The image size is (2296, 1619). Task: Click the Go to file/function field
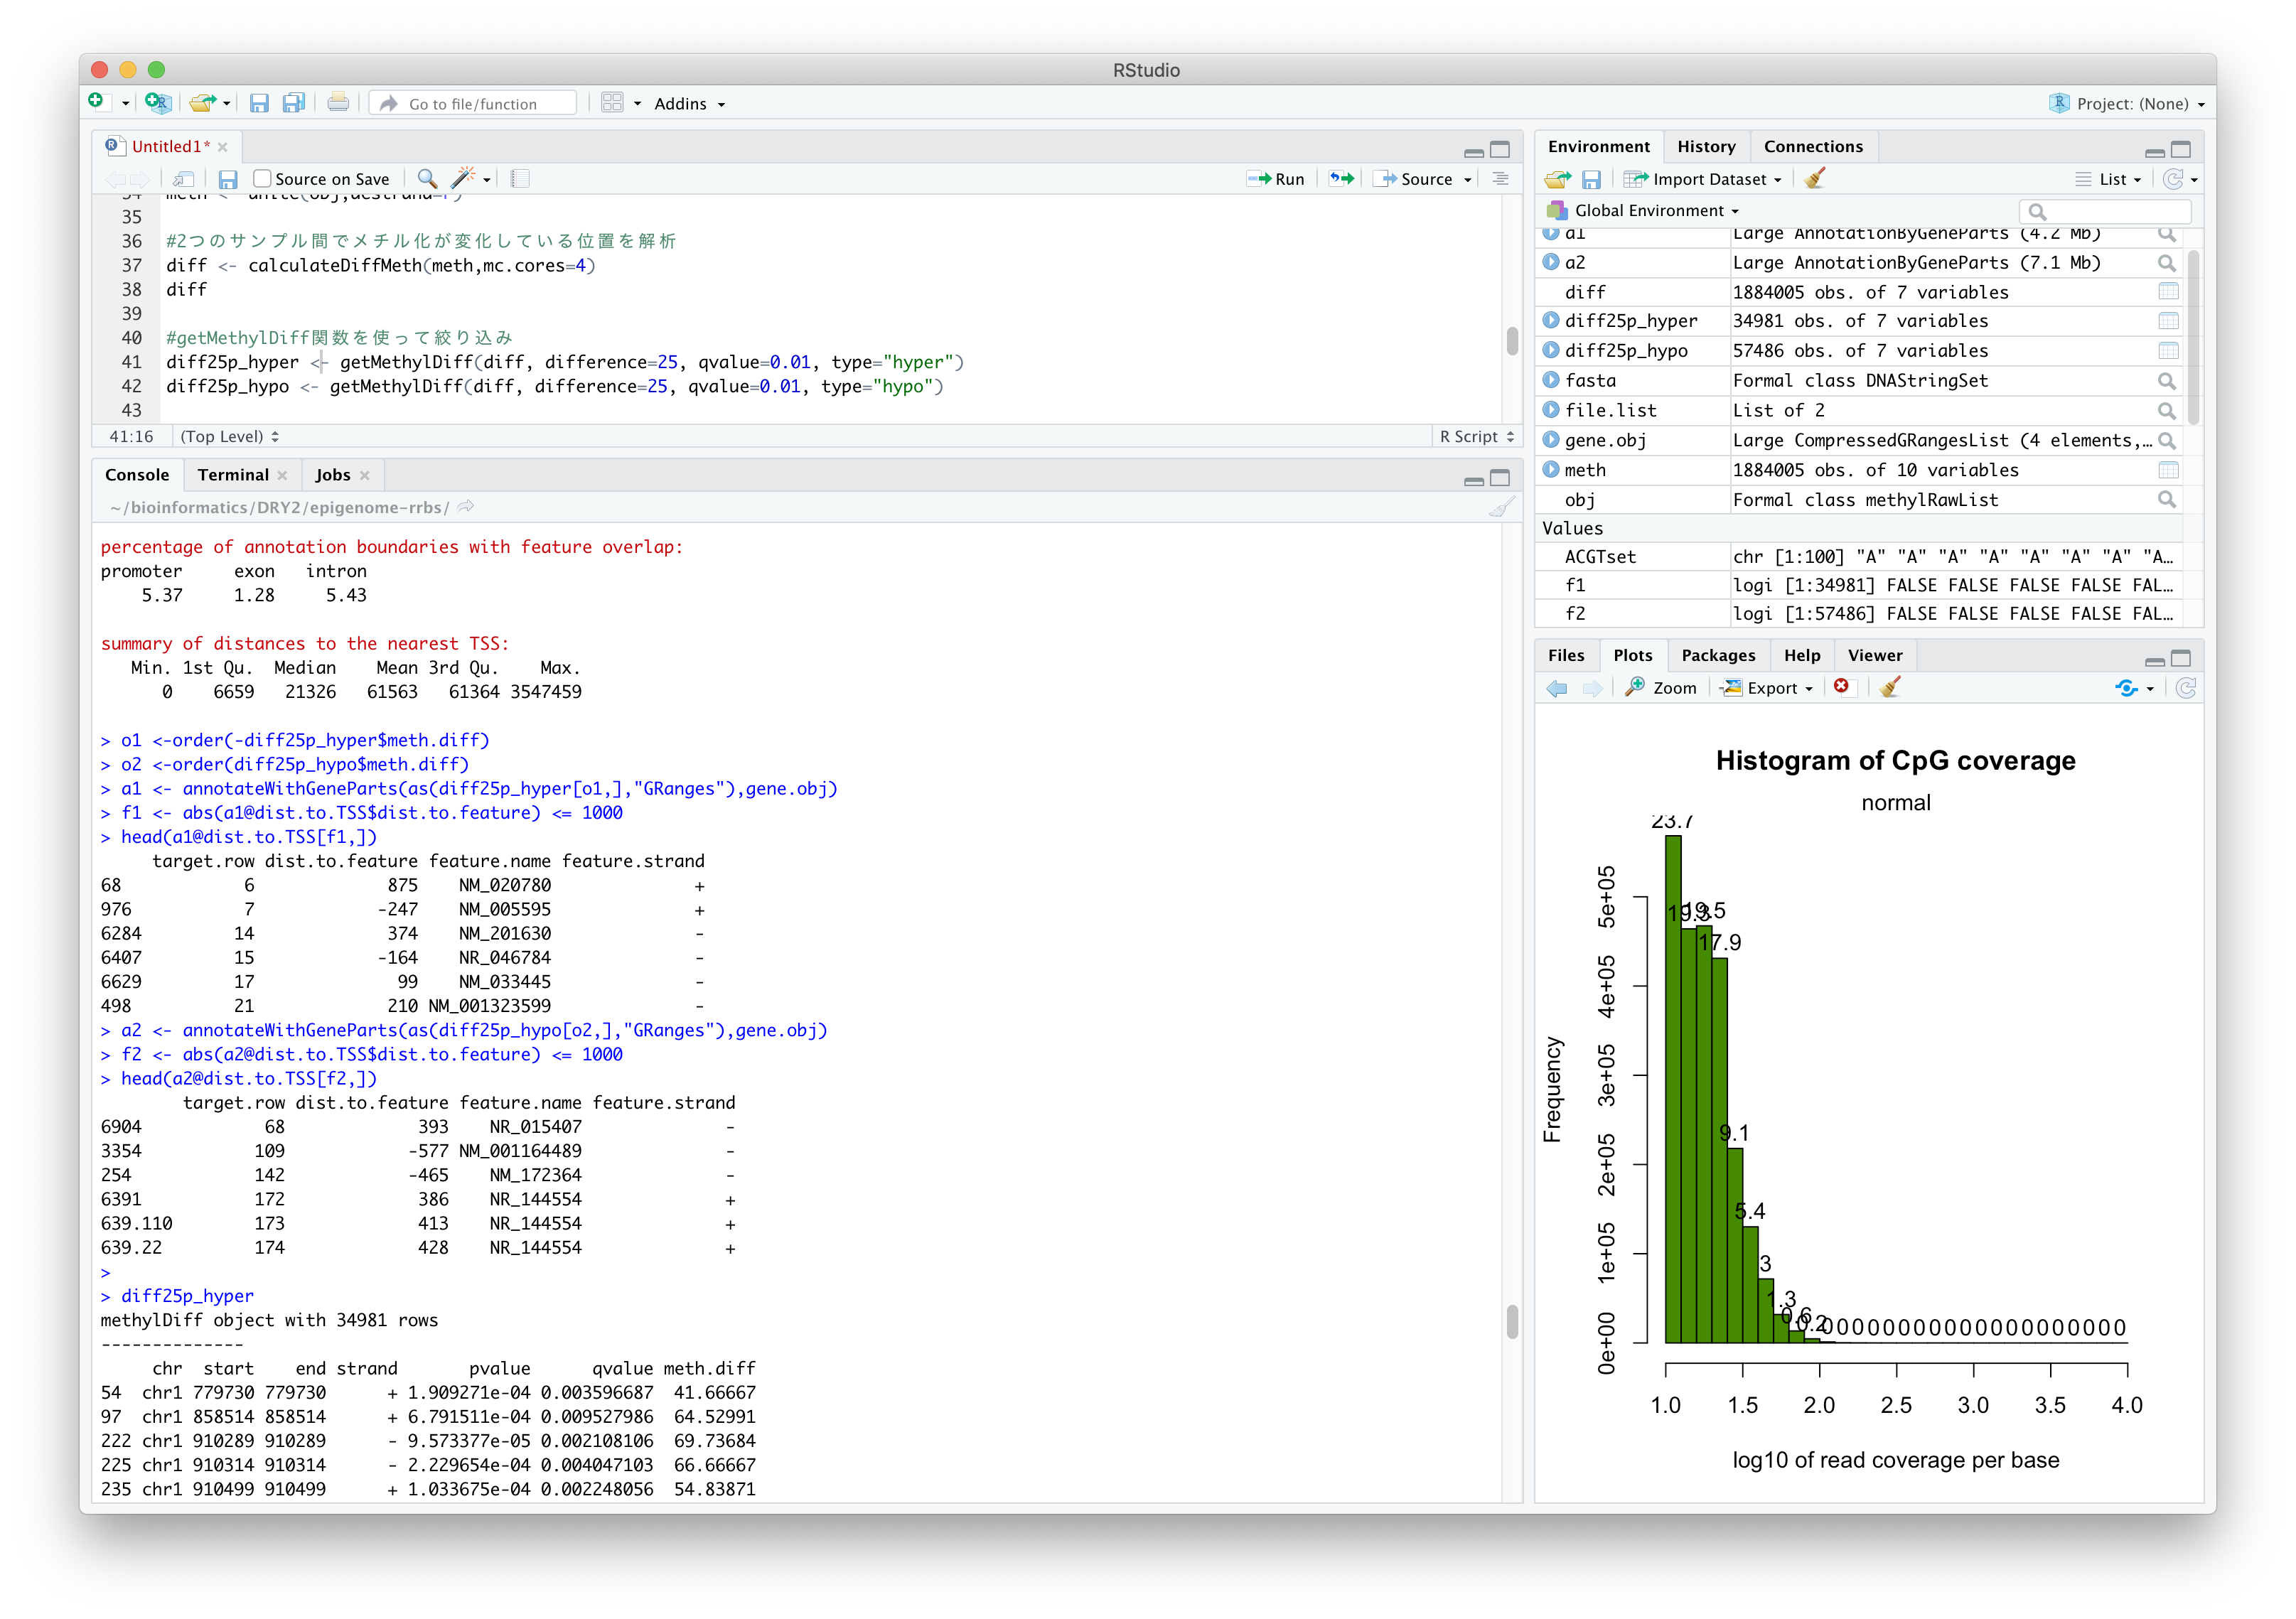click(x=473, y=104)
